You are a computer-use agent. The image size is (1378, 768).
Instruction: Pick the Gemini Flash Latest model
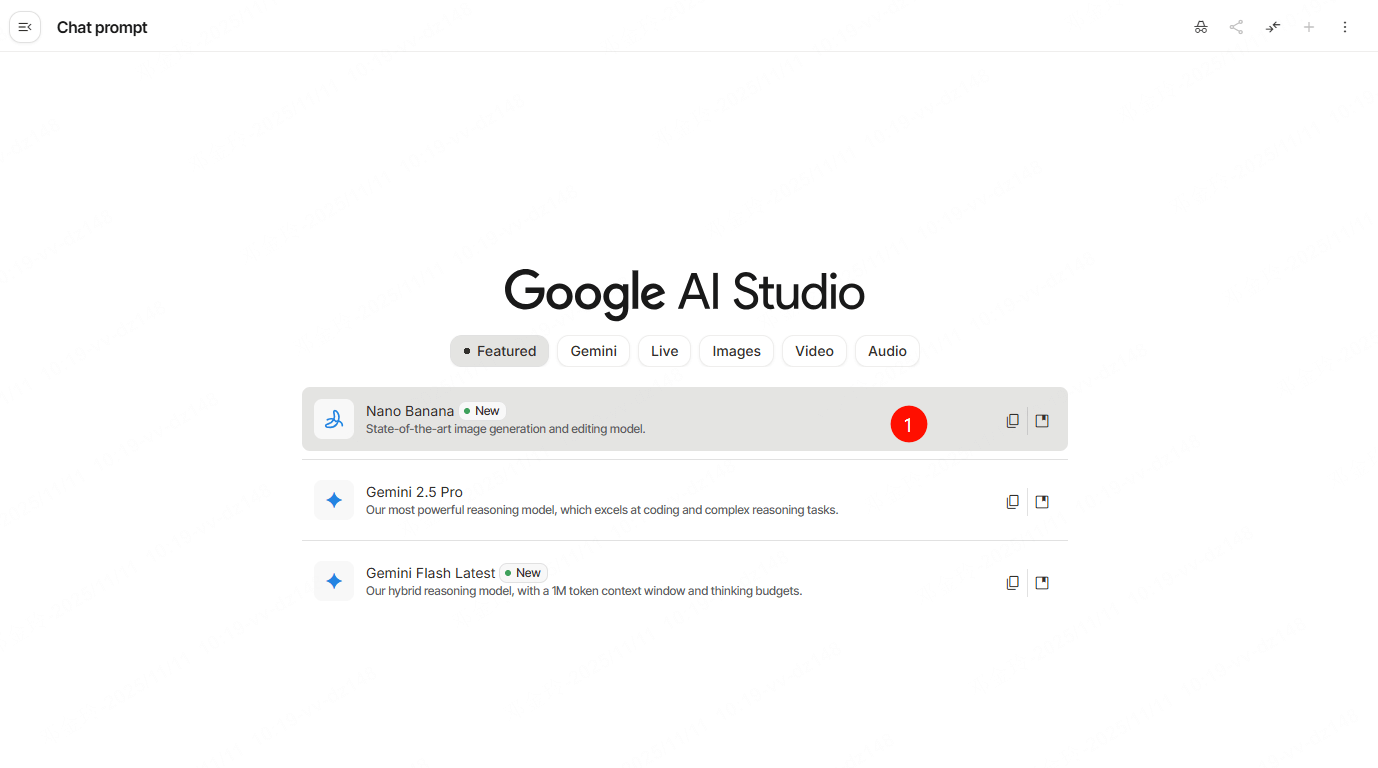[x=600, y=581]
